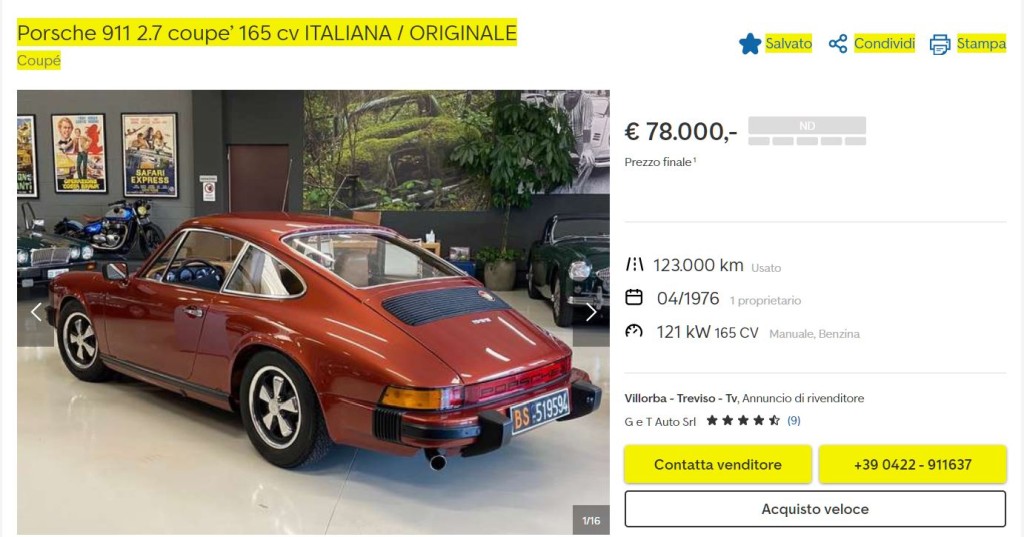This screenshot has height=537, width=1024.
Task: Show next photo with right arrow
Action: pyautogui.click(x=591, y=312)
